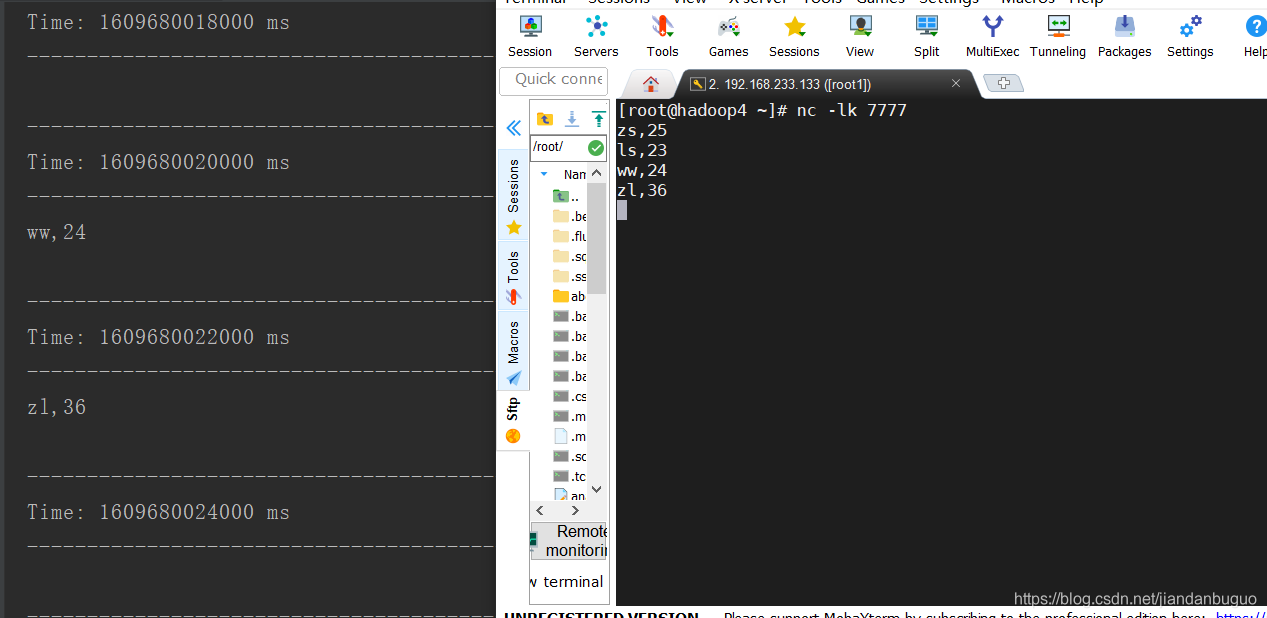Click 'zl,36' output in left console
Screen dimensions: 1267x618
click(x=57, y=408)
